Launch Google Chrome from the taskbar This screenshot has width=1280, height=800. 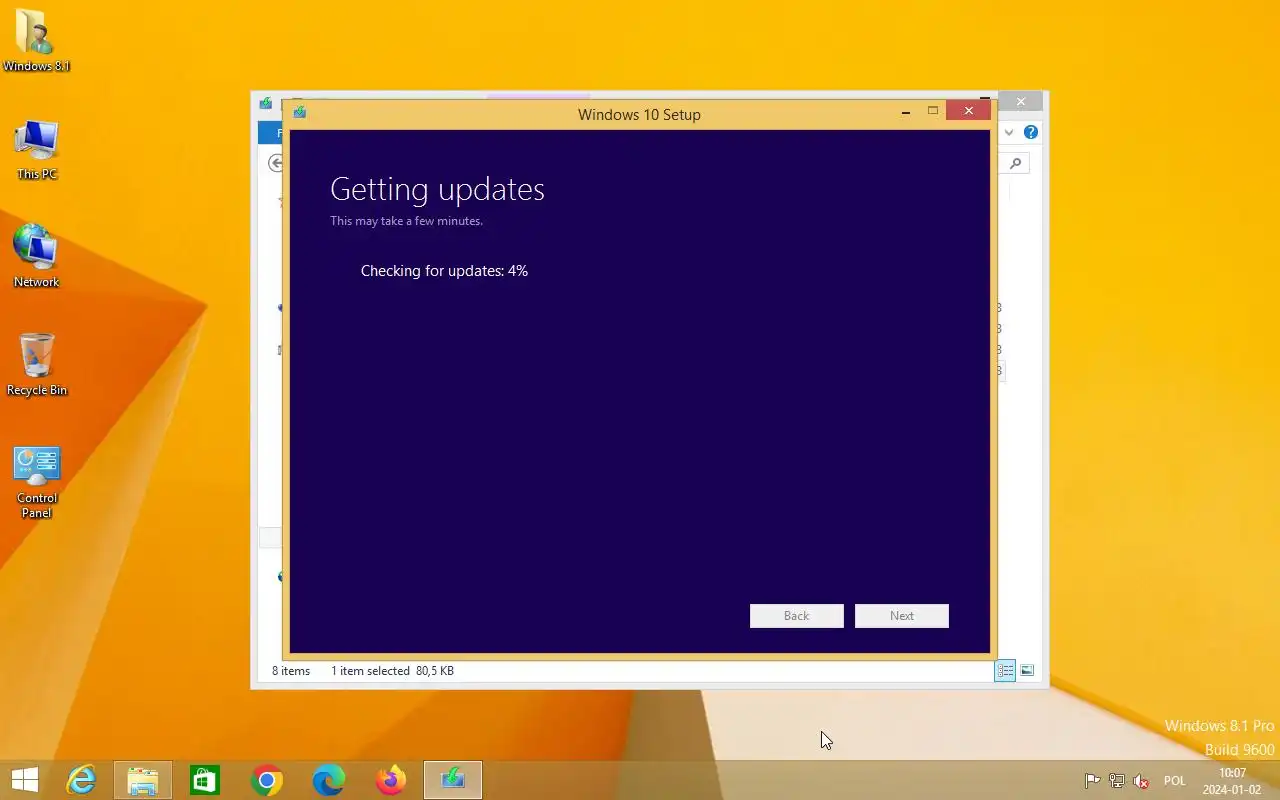(267, 780)
